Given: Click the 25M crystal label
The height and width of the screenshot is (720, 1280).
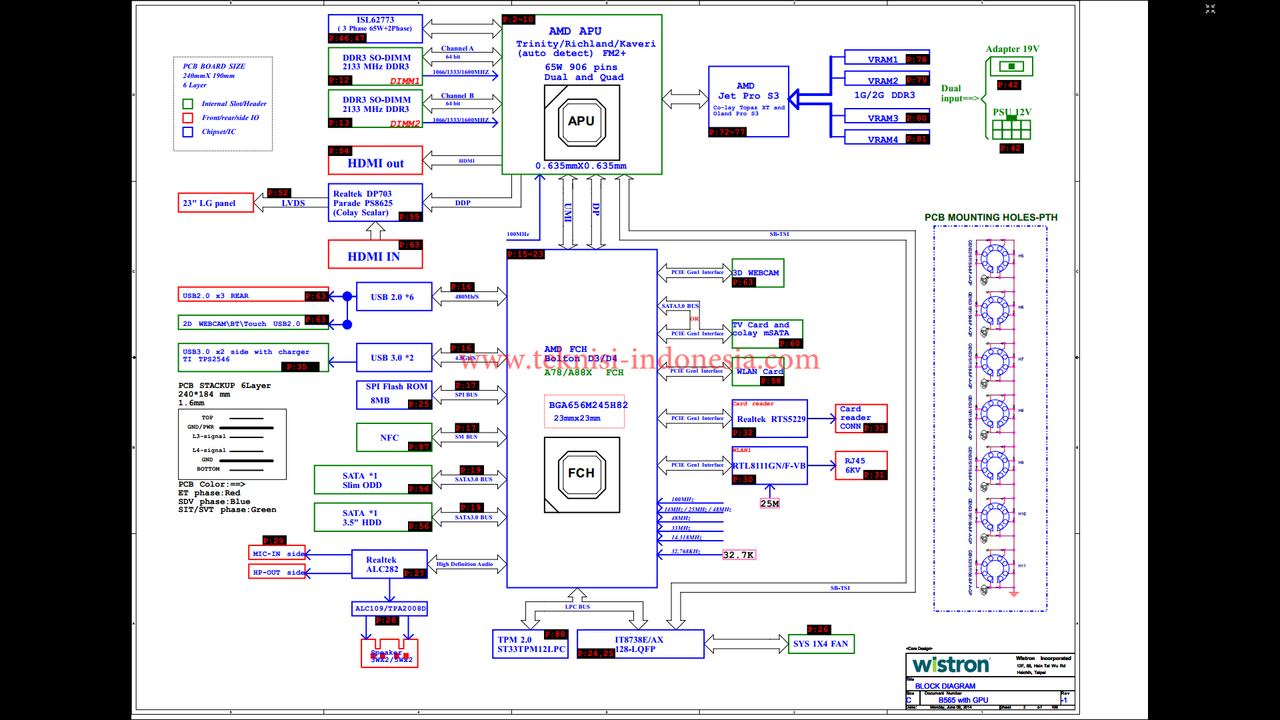Looking at the screenshot, I should pos(770,503).
